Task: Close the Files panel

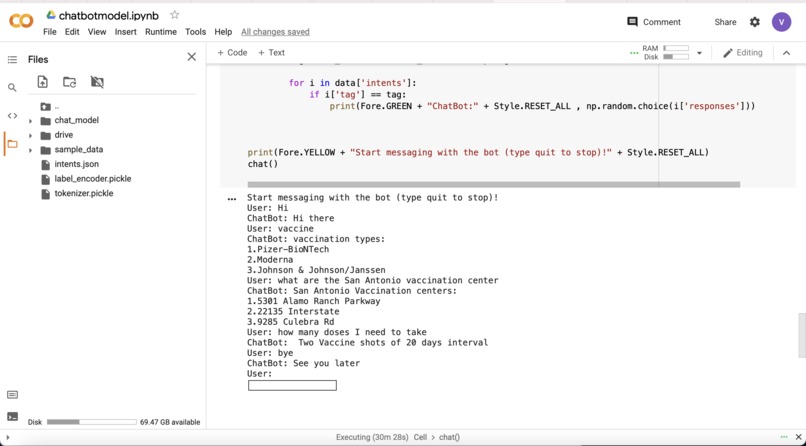Action: [192, 57]
